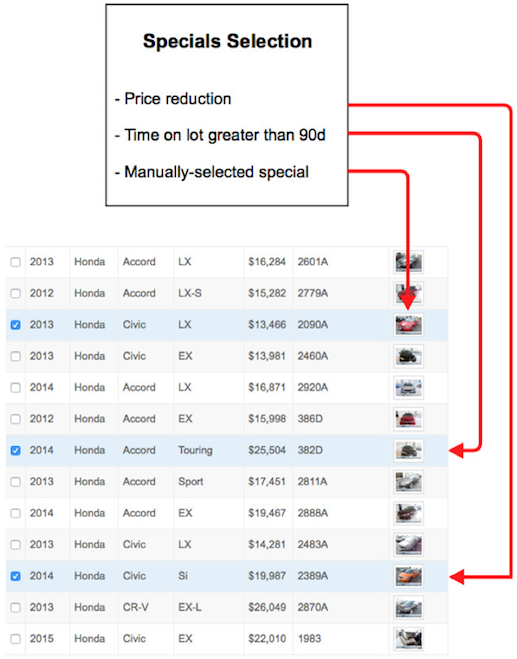Open thumbnail for stock 2601A Accord
Screen dimensions: 517x659
(x=408, y=262)
